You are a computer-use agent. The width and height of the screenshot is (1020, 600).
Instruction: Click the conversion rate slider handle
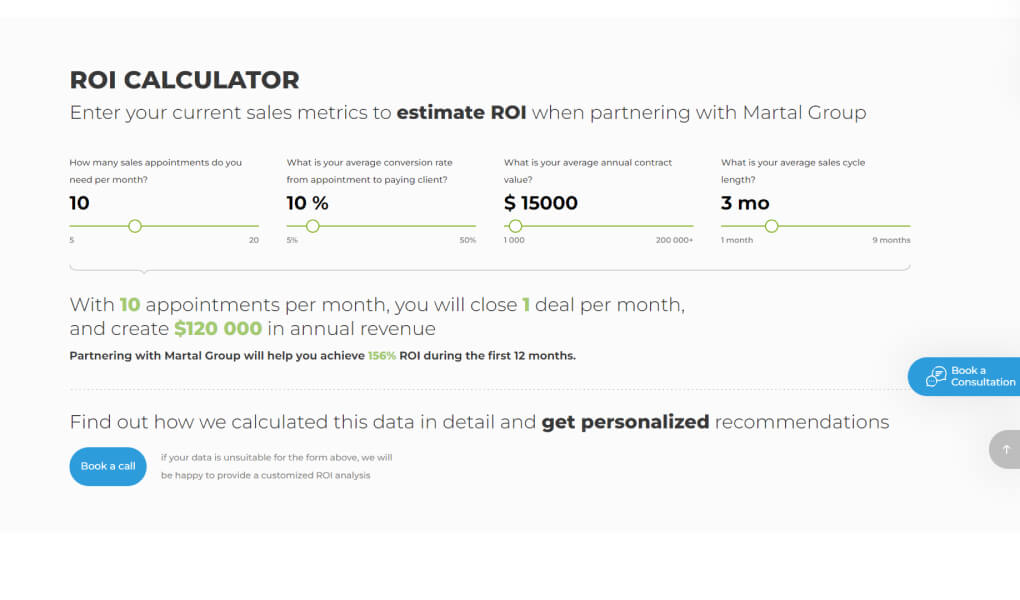[313, 226]
